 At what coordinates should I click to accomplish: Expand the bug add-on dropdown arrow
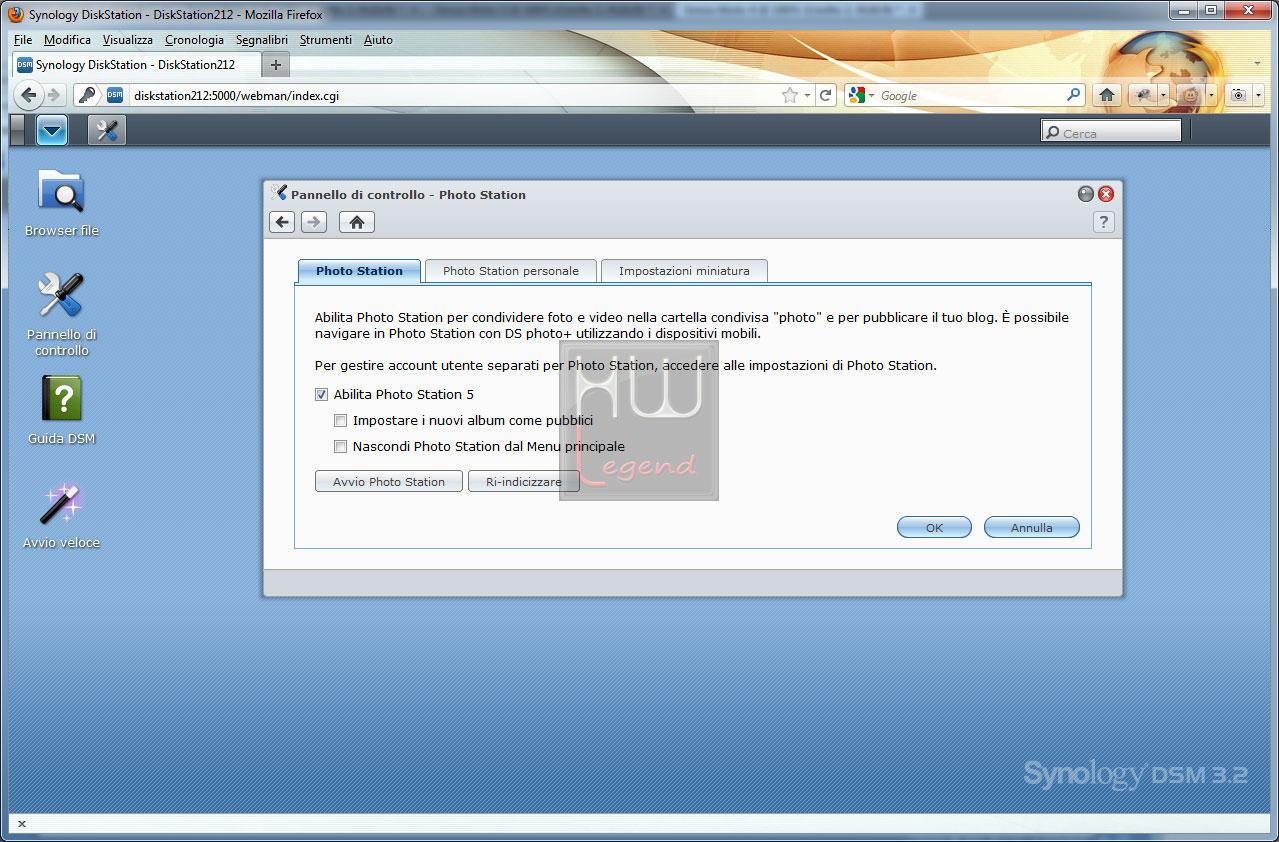pyautogui.click(x=1163, y=95)
